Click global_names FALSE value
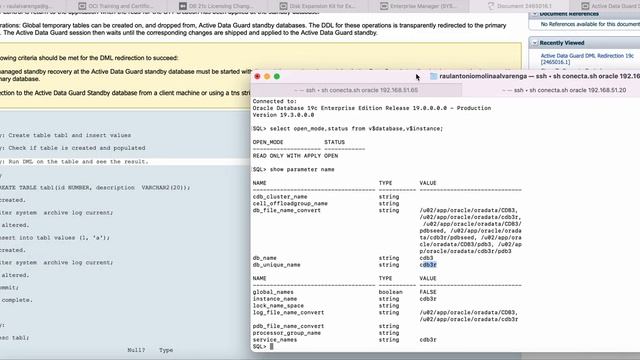Viewport: 640px width, 360px height. point(428,292)
